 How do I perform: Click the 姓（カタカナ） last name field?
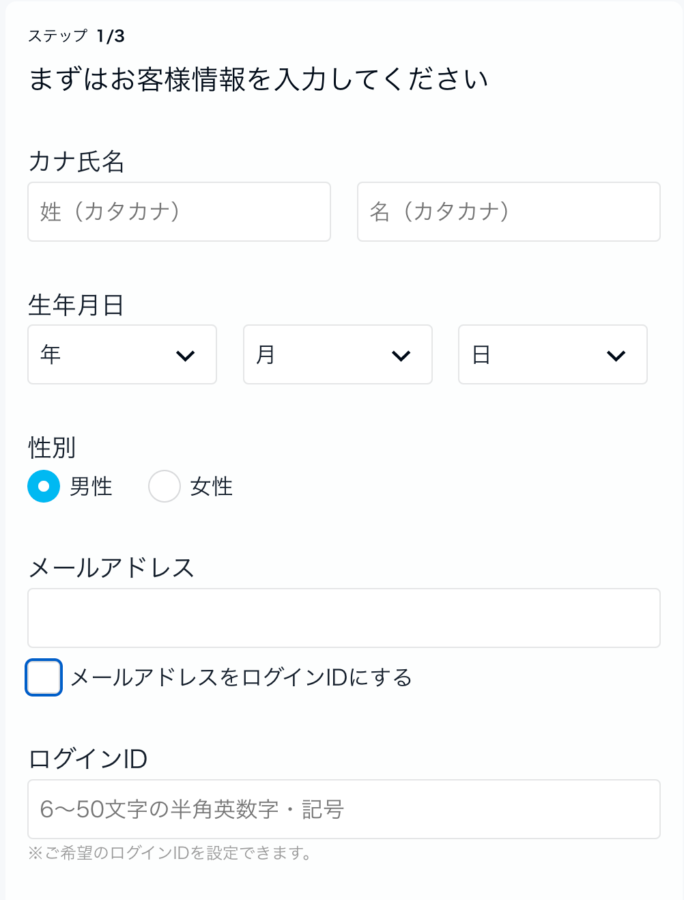point(179,212)
